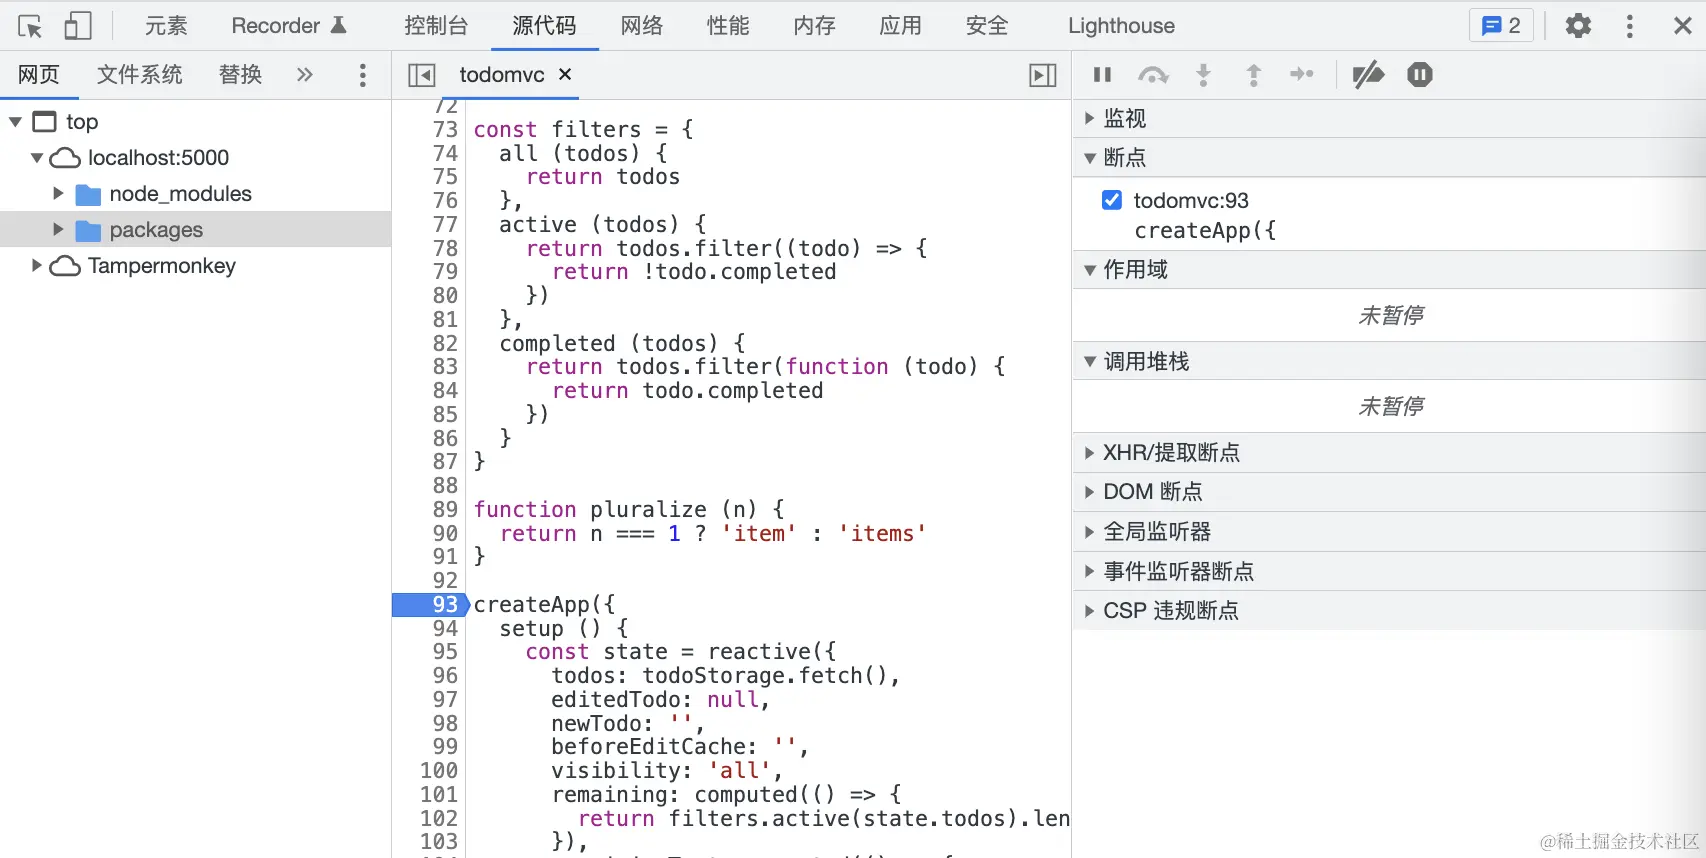This screenshot has width=1706, height=858.
Task: Open the 应用 tab
Action: click(900, 26)
